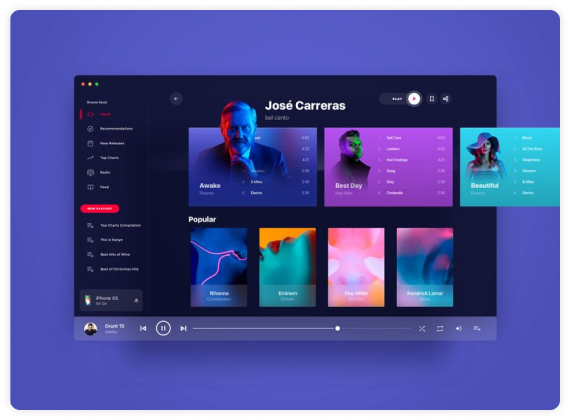570x420 pixels.
Task: Select Recommendations in the sidebar
Action: (110, 129)
